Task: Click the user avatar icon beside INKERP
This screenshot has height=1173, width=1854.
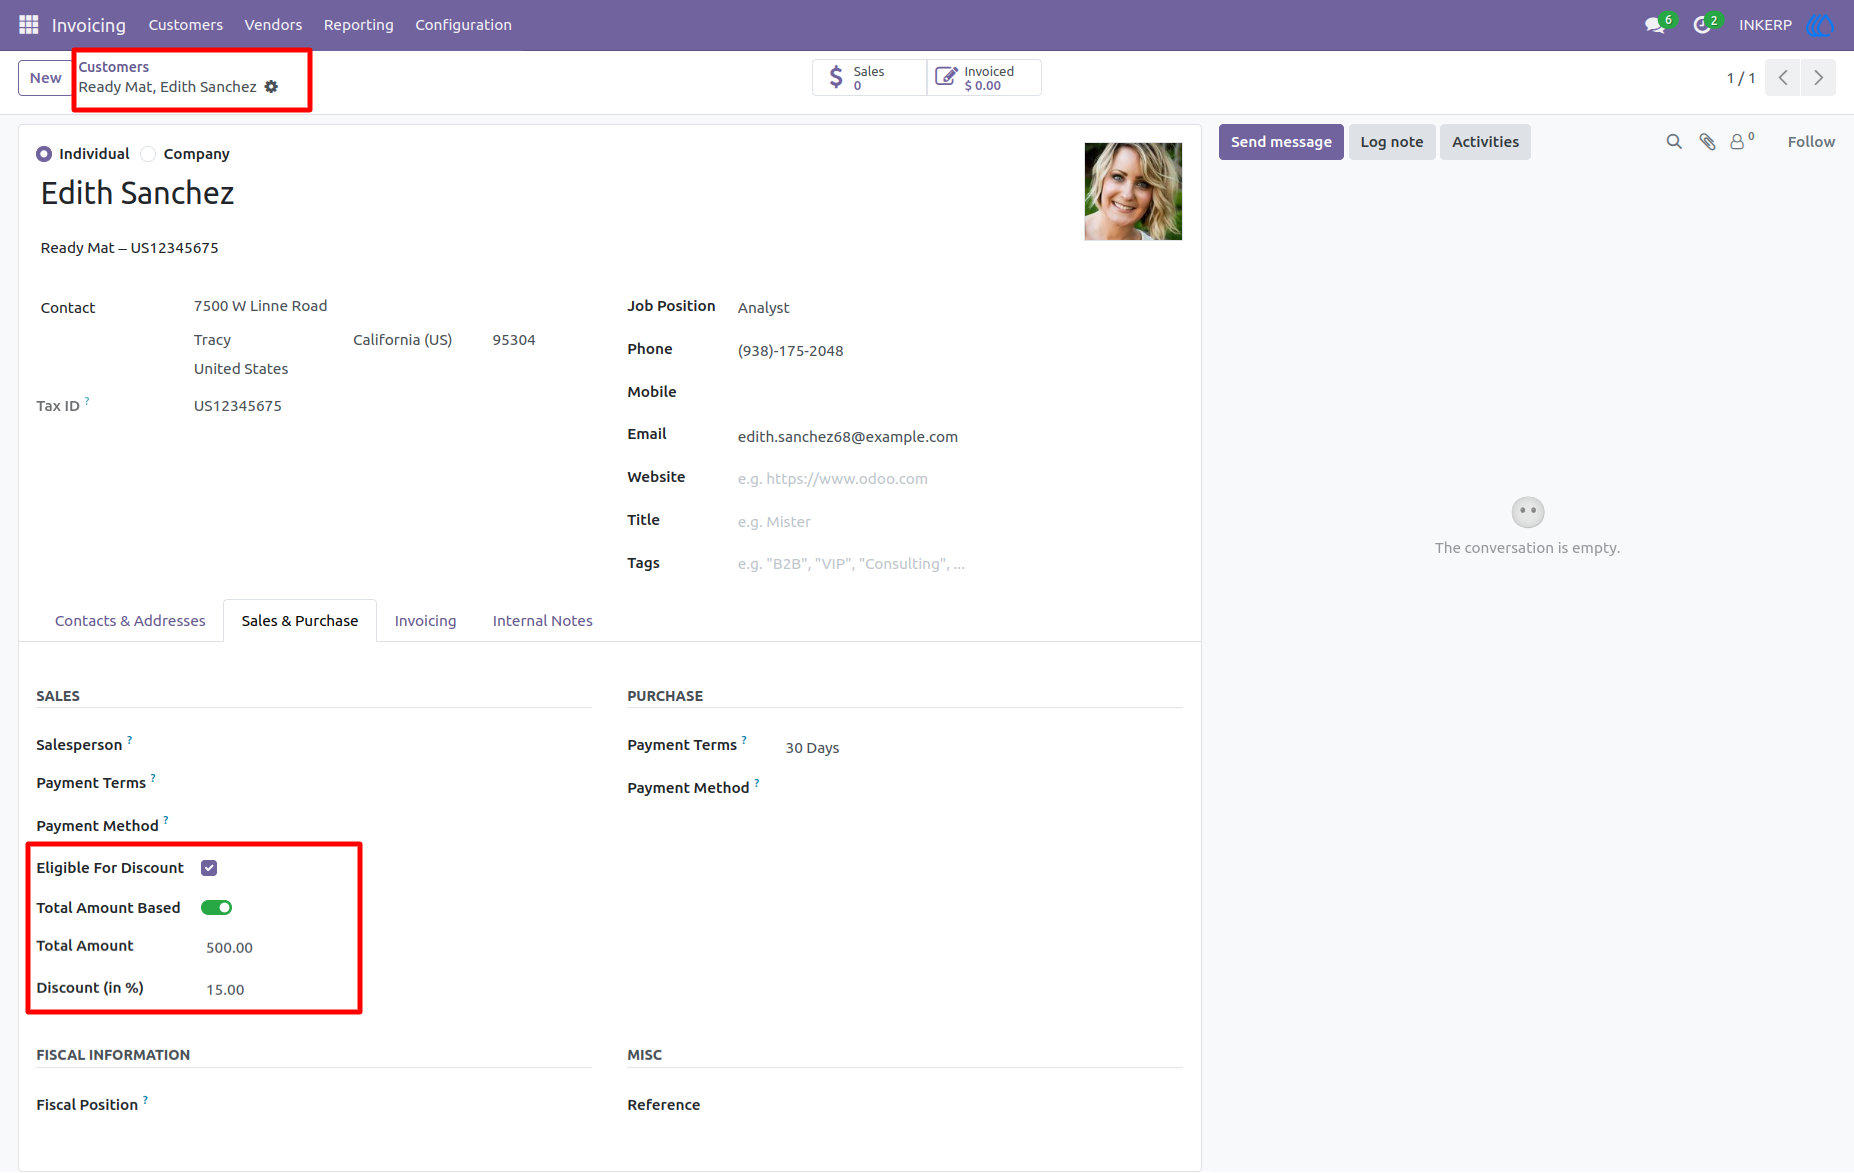Action: click(x=1820, y=25)
